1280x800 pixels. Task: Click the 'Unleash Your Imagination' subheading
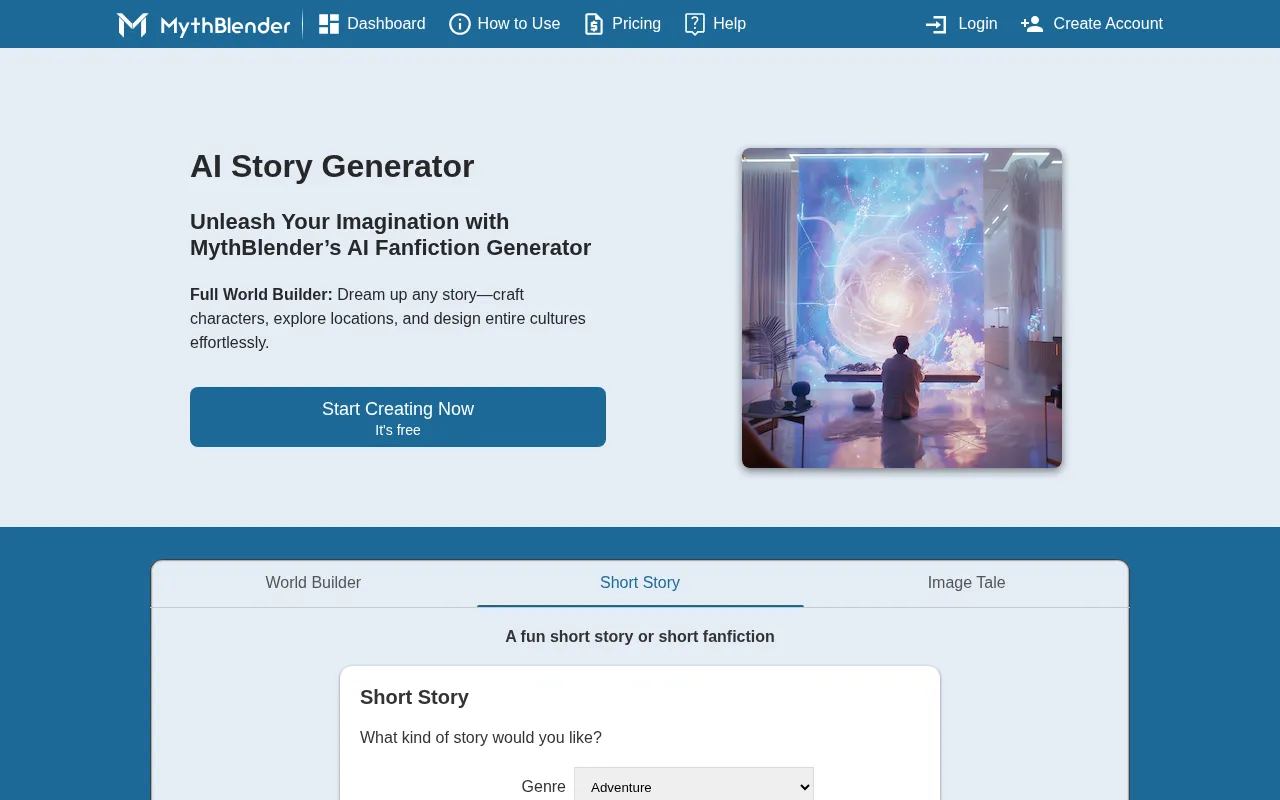coord(390,234)
